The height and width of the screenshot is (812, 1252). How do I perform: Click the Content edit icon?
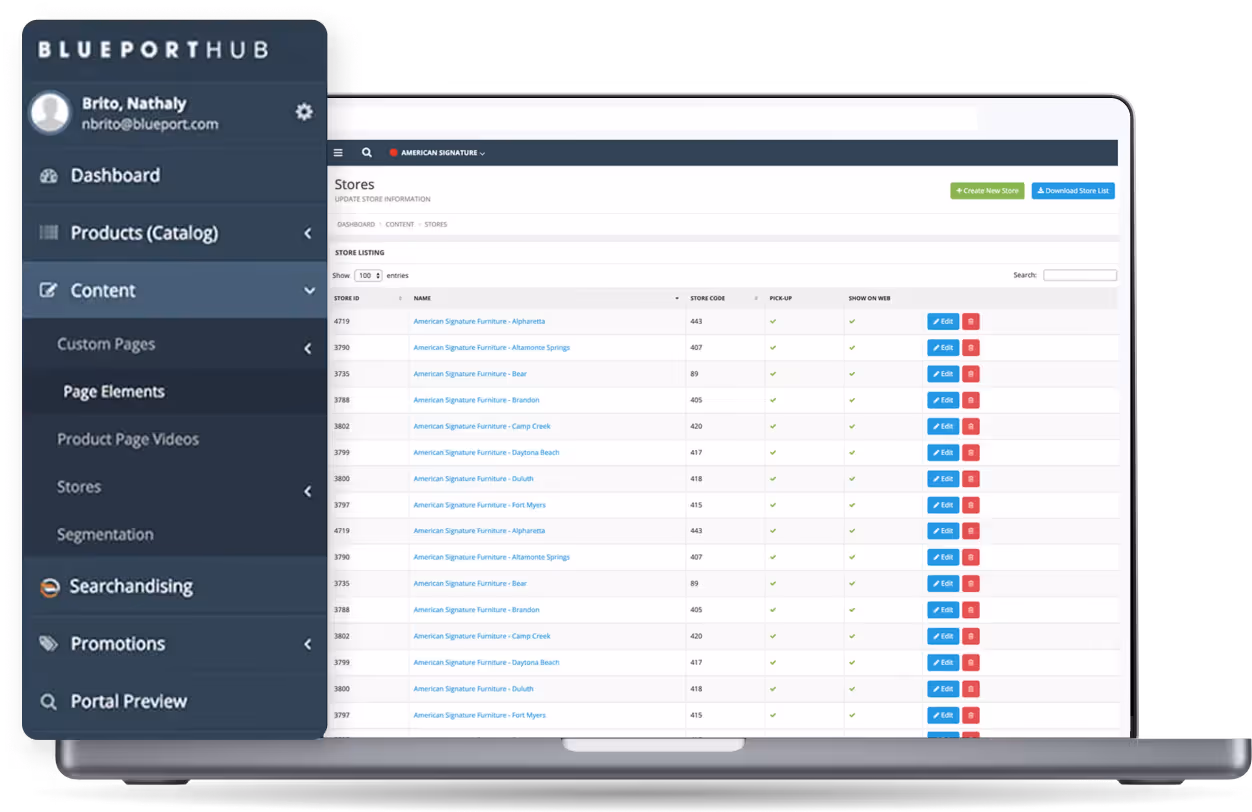(48, 291)
